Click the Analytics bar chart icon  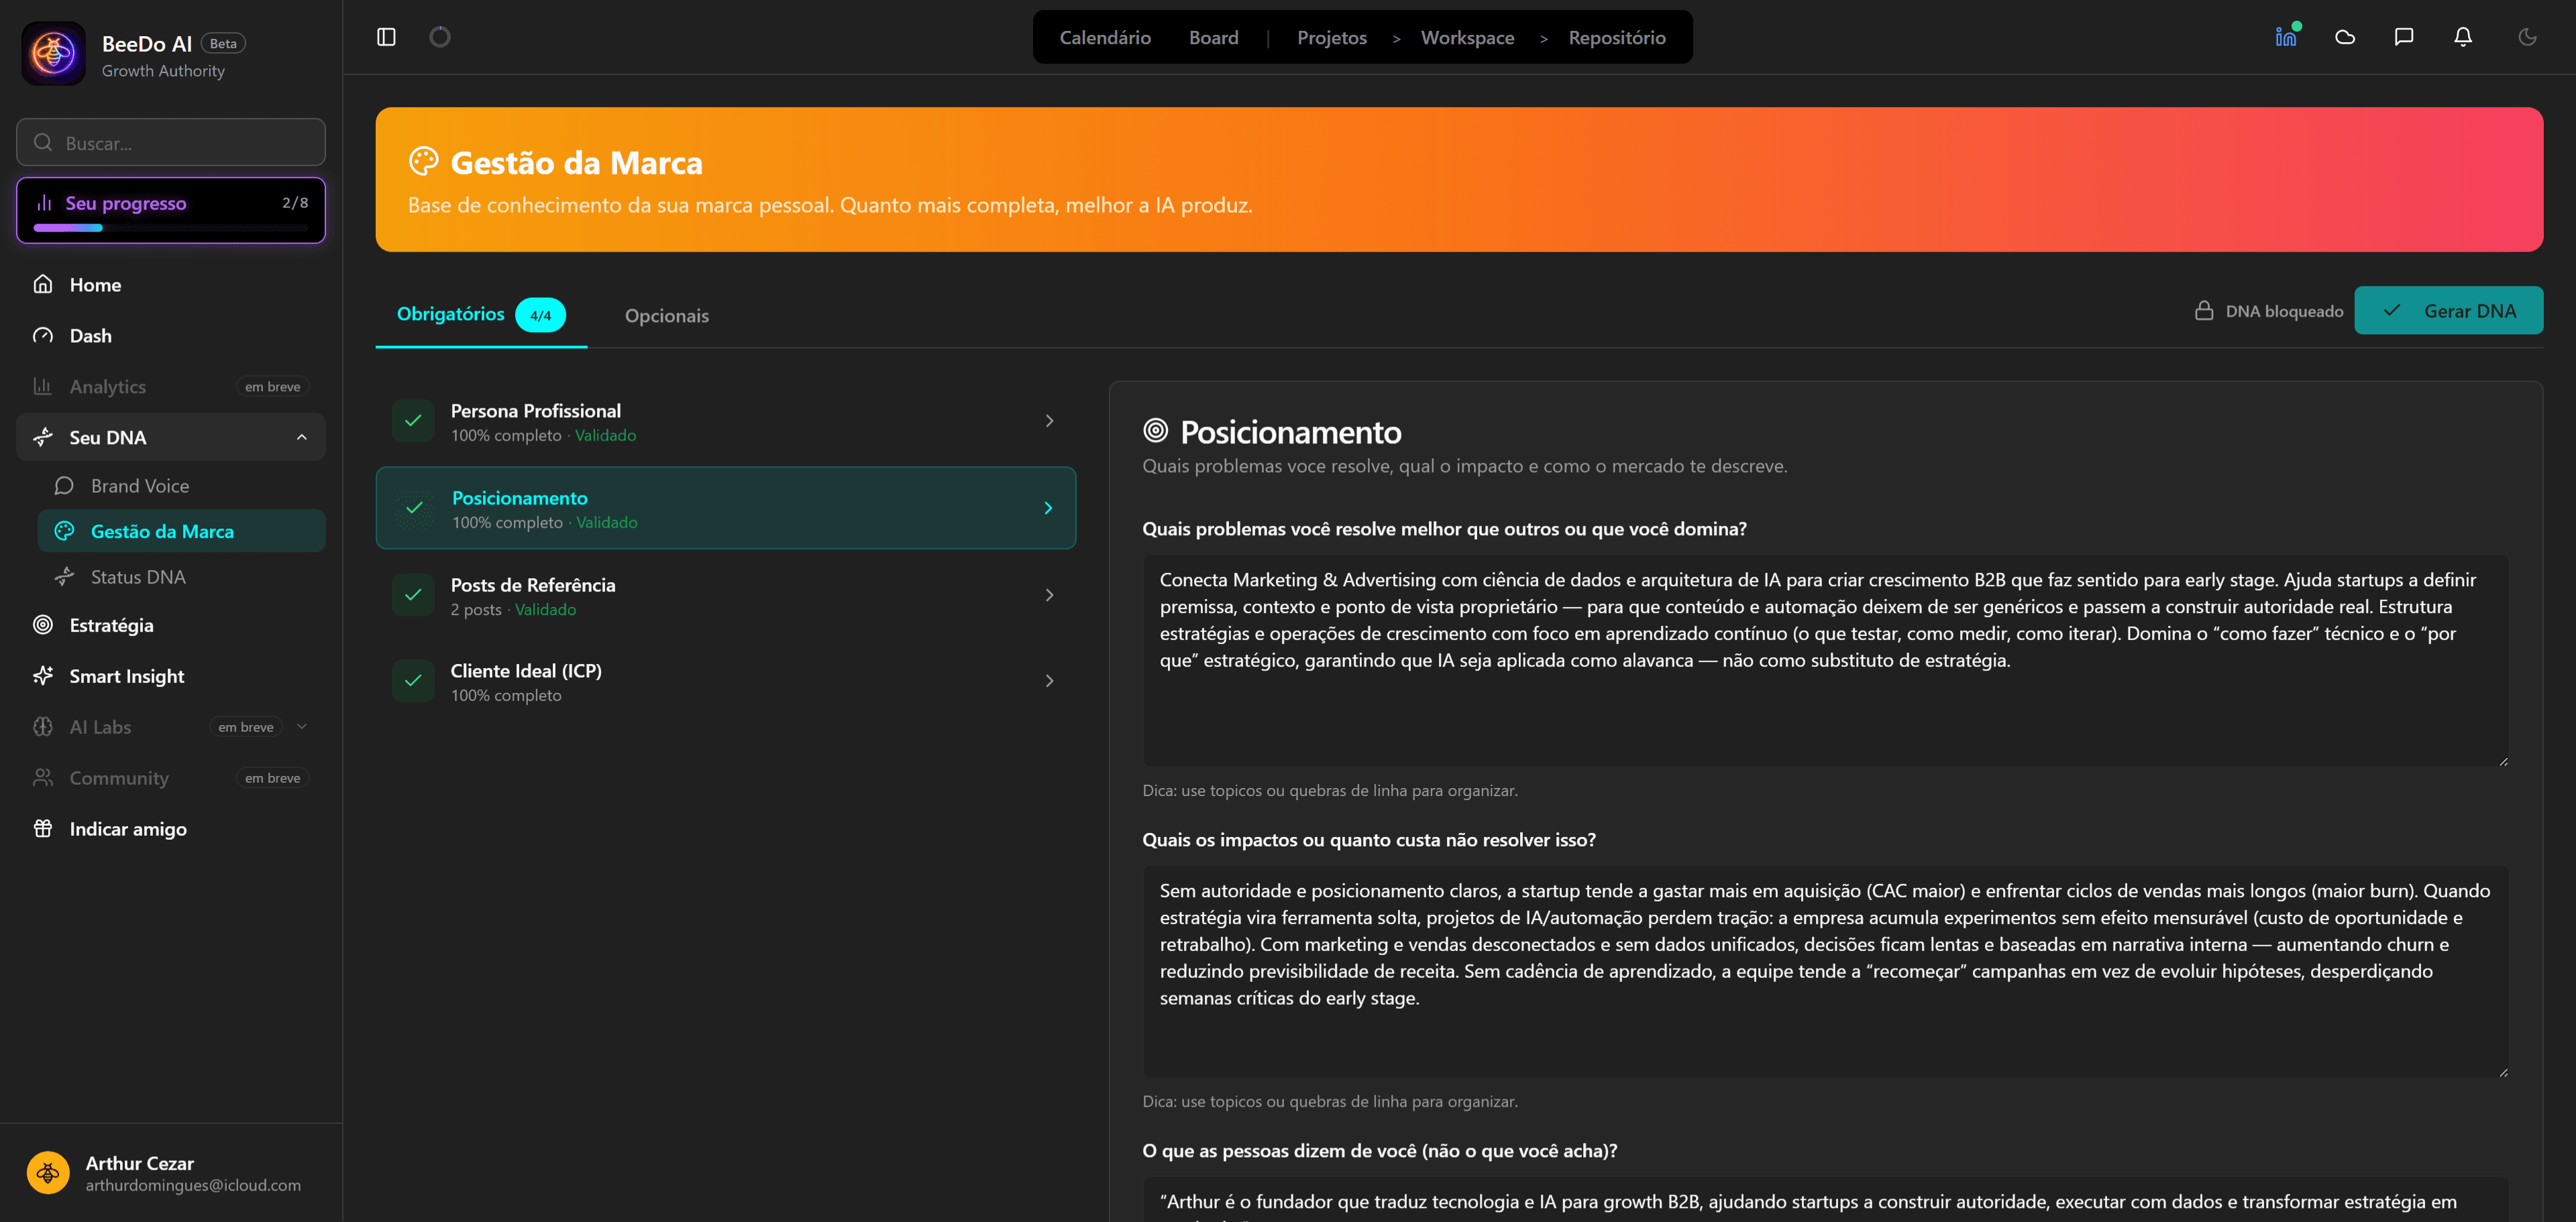[x=43, y=386]
